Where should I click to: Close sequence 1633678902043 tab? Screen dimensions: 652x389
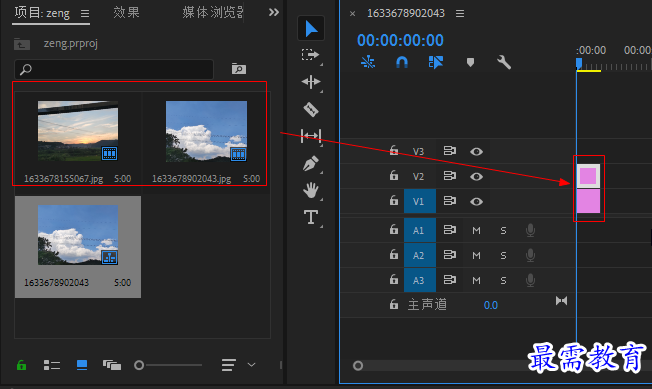(x=352, y=14)
